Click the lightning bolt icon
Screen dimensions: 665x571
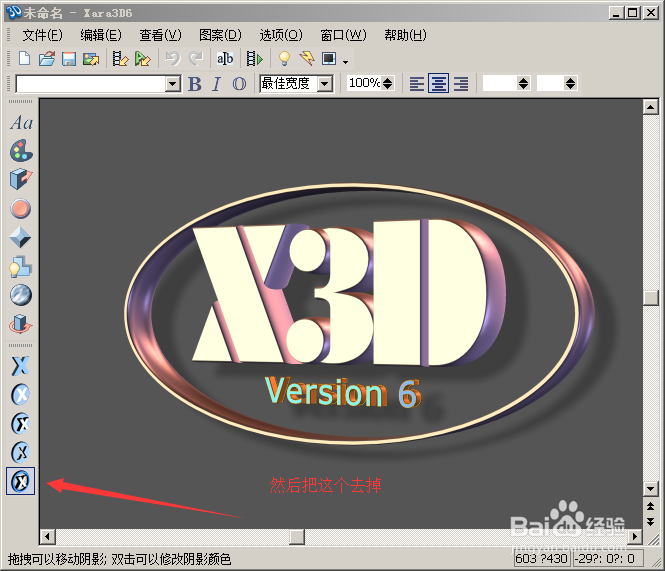tap(307, 59)
